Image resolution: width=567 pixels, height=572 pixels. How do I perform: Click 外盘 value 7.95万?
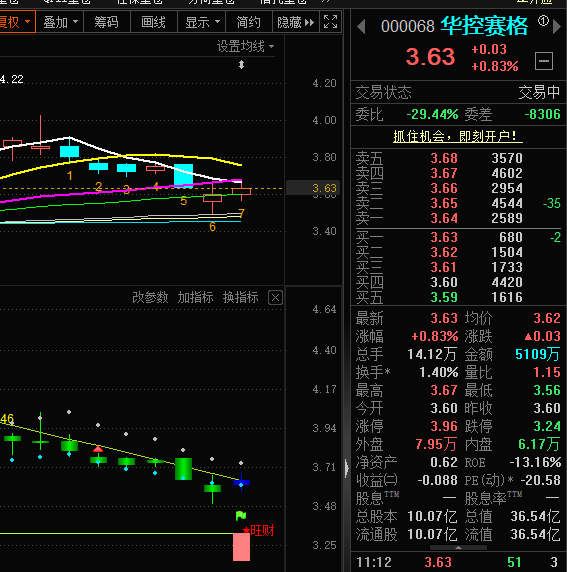point(436,444)
